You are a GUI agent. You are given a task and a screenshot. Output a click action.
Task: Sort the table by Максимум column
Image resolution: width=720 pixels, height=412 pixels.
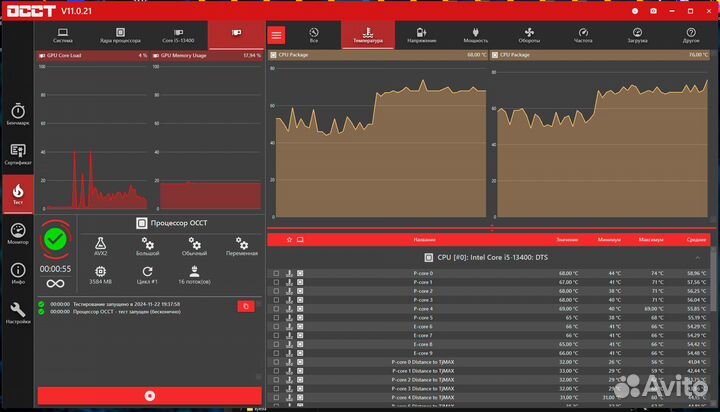(651, 240)
